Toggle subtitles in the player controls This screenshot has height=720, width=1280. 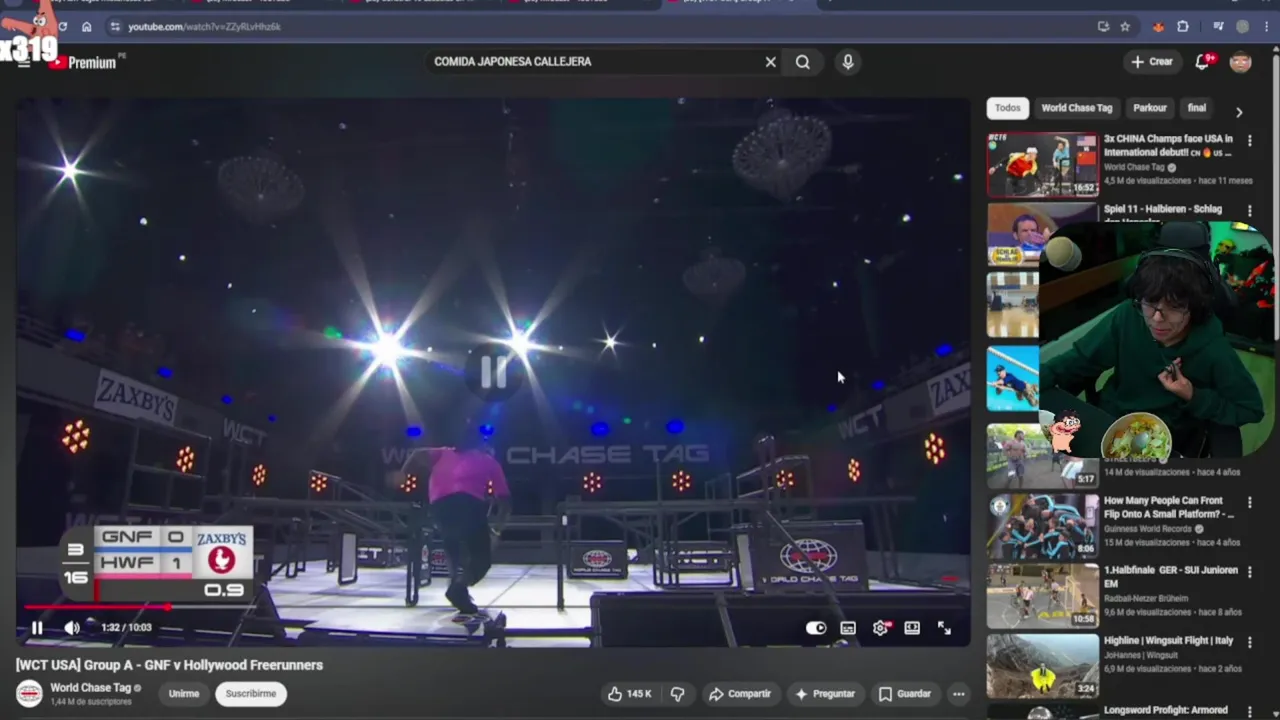[848, 628]
